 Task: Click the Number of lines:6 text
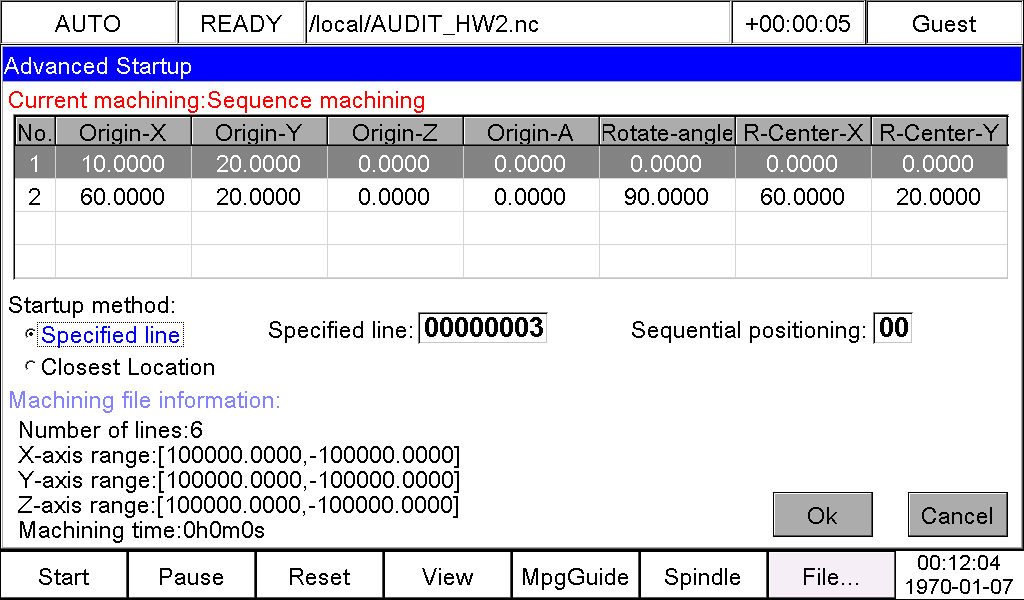(x=110, y=430)
